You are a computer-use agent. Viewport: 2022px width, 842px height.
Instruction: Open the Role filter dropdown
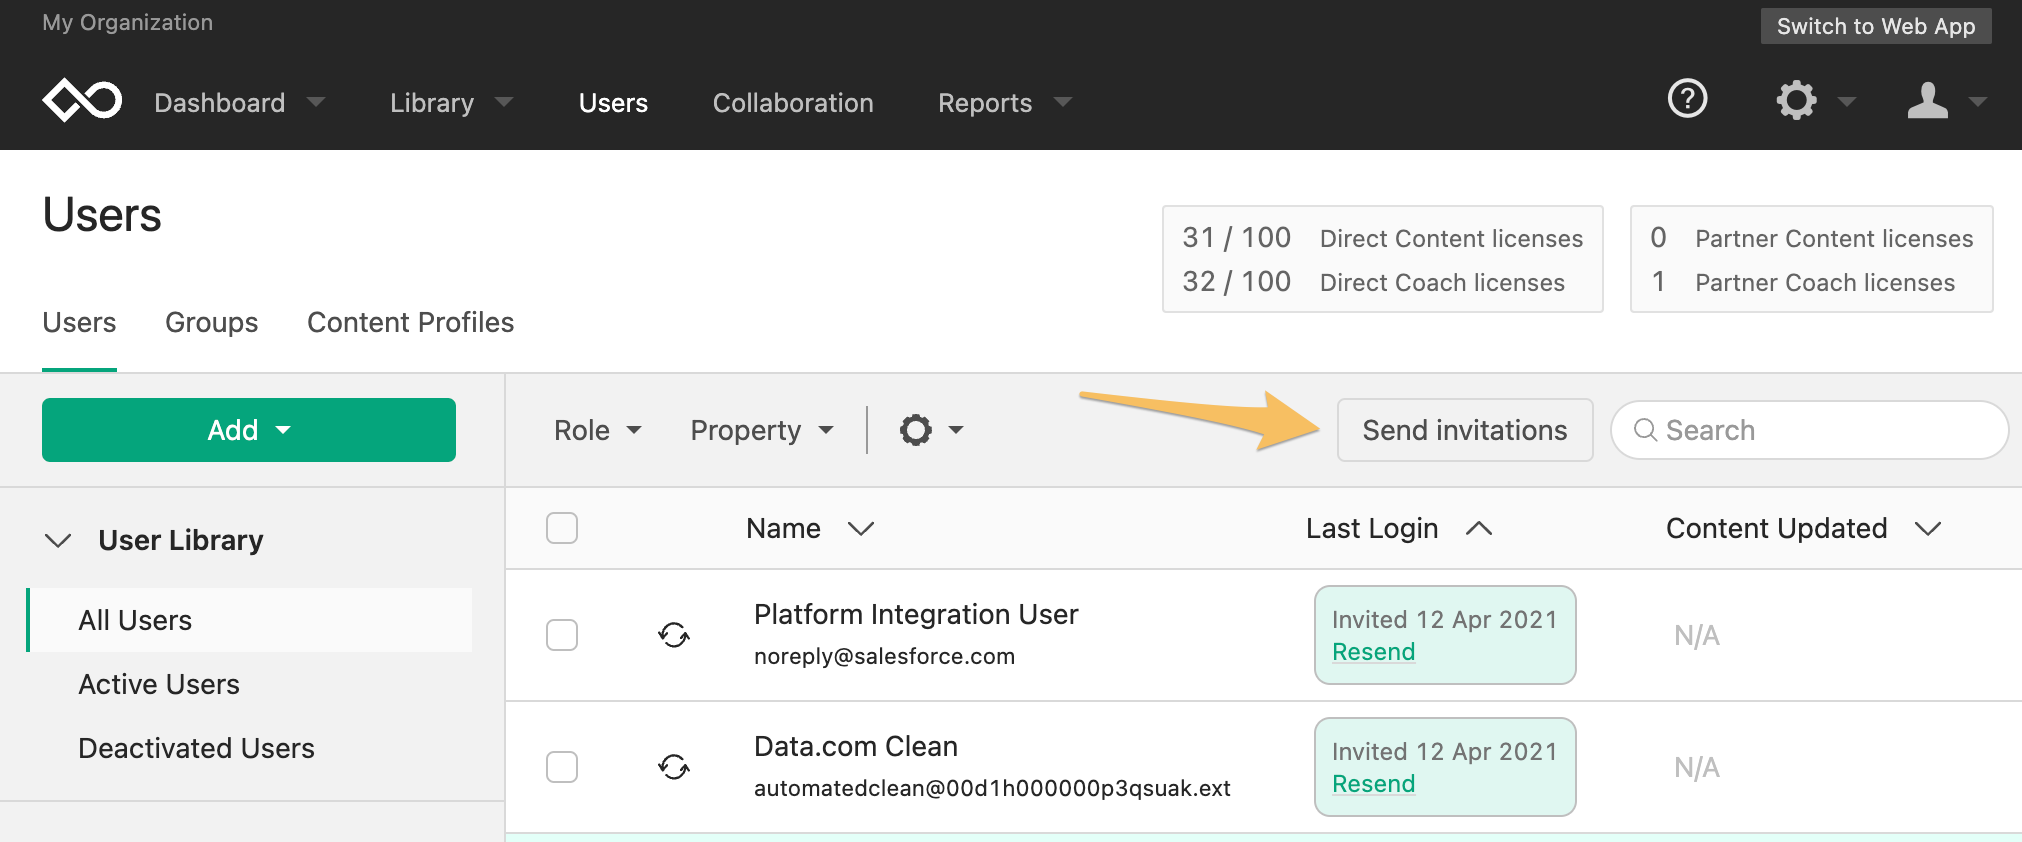[598, 430]
